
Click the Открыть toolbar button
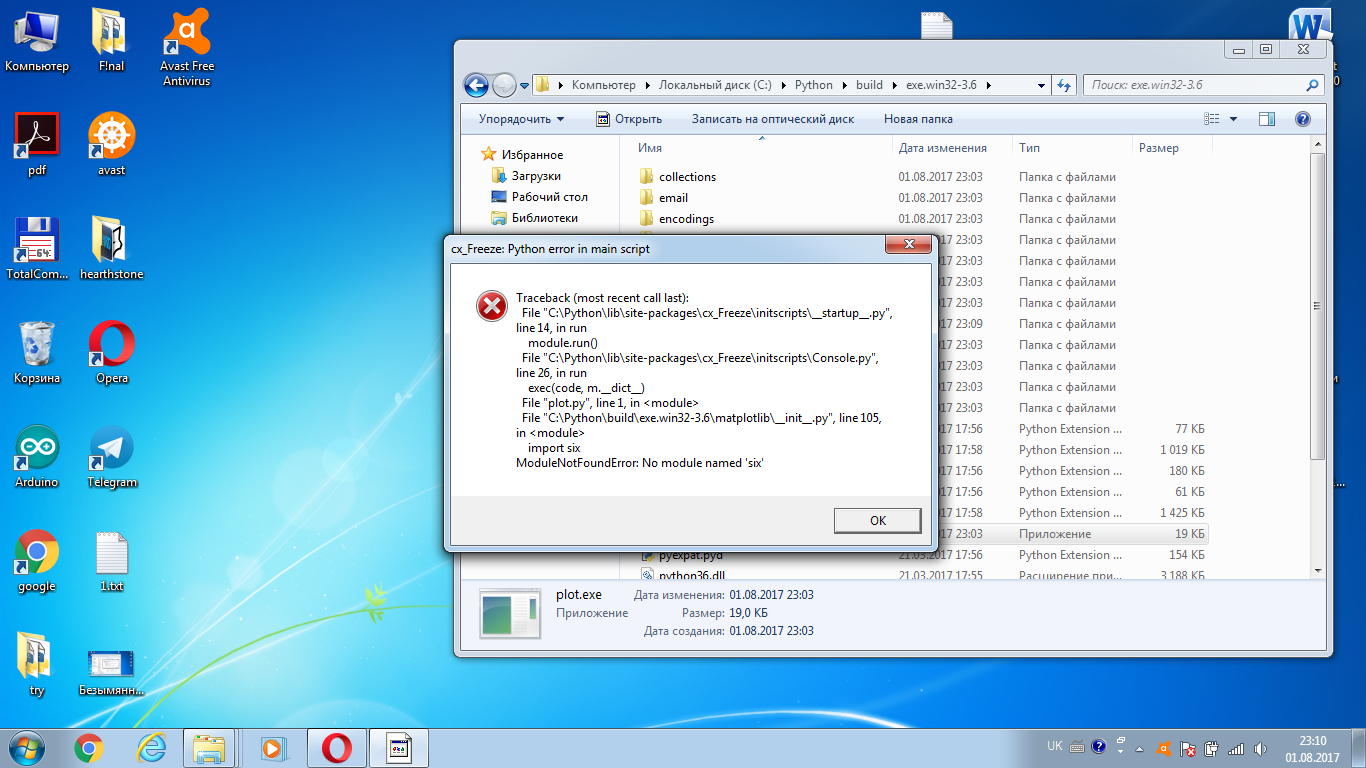[629, 119]
